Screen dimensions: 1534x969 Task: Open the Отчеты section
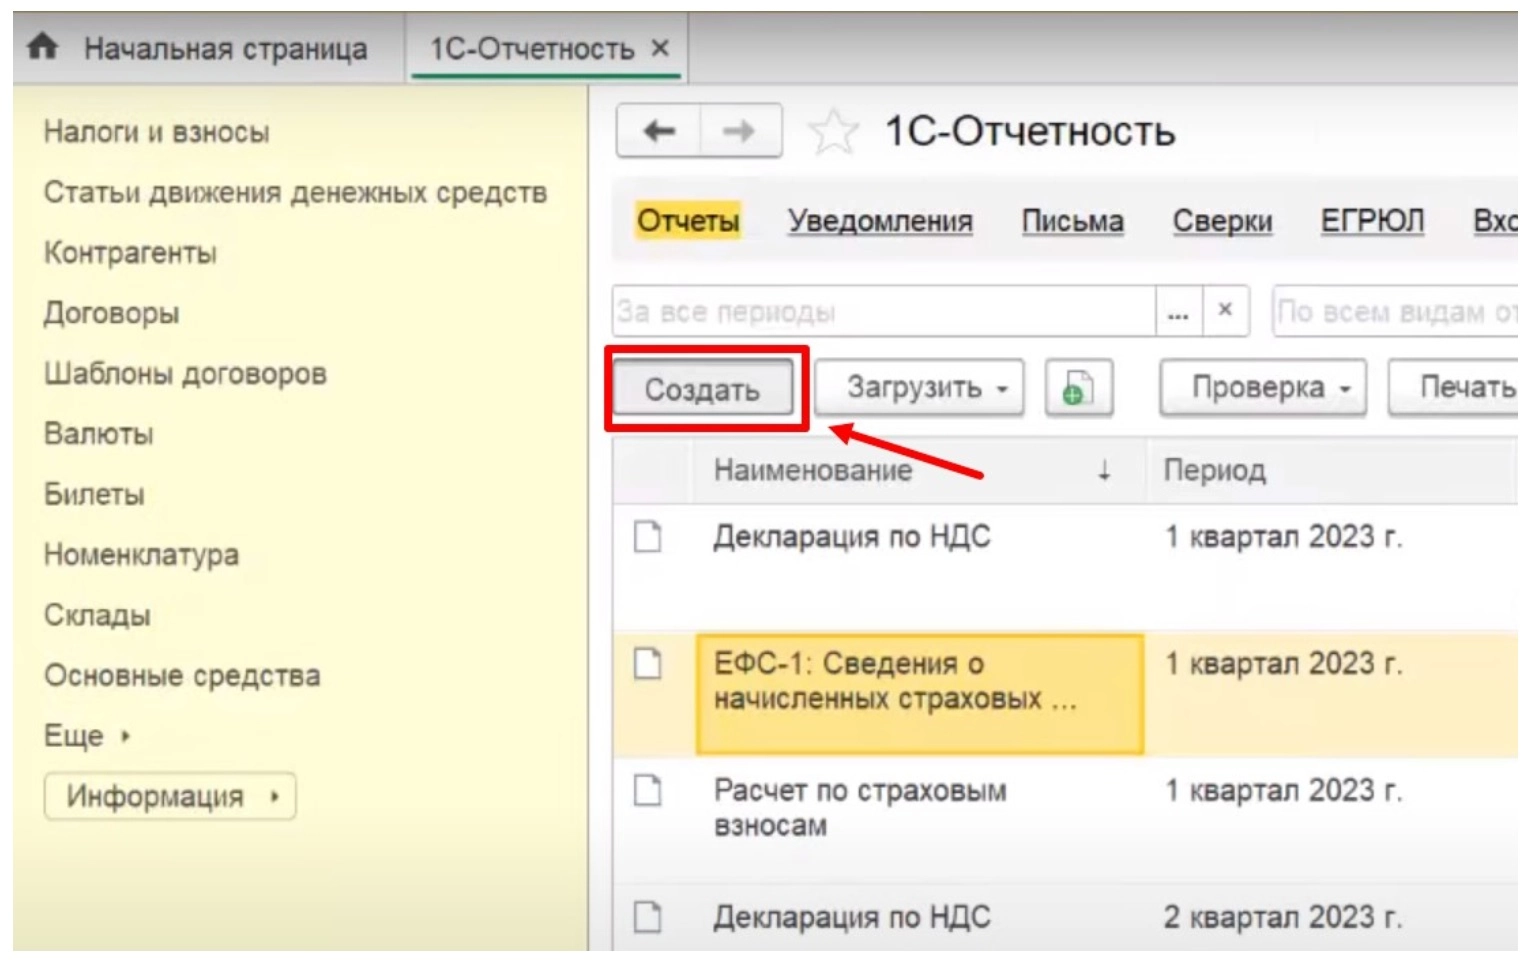(x=688, y=220)
